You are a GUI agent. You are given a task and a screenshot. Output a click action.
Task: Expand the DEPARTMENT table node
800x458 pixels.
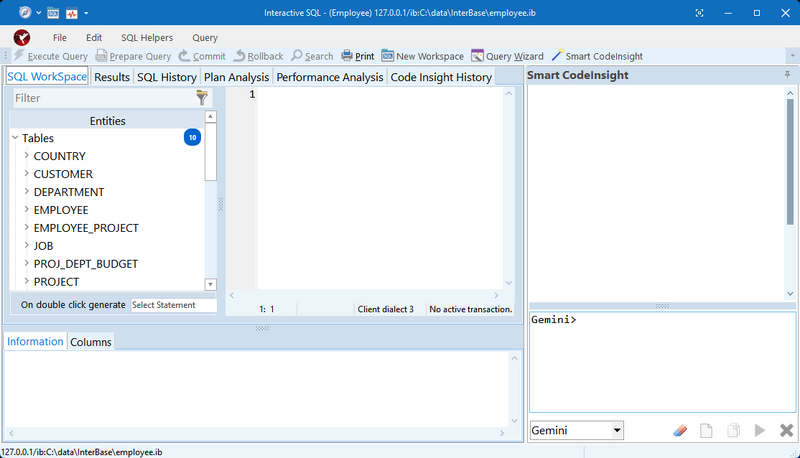27,191
